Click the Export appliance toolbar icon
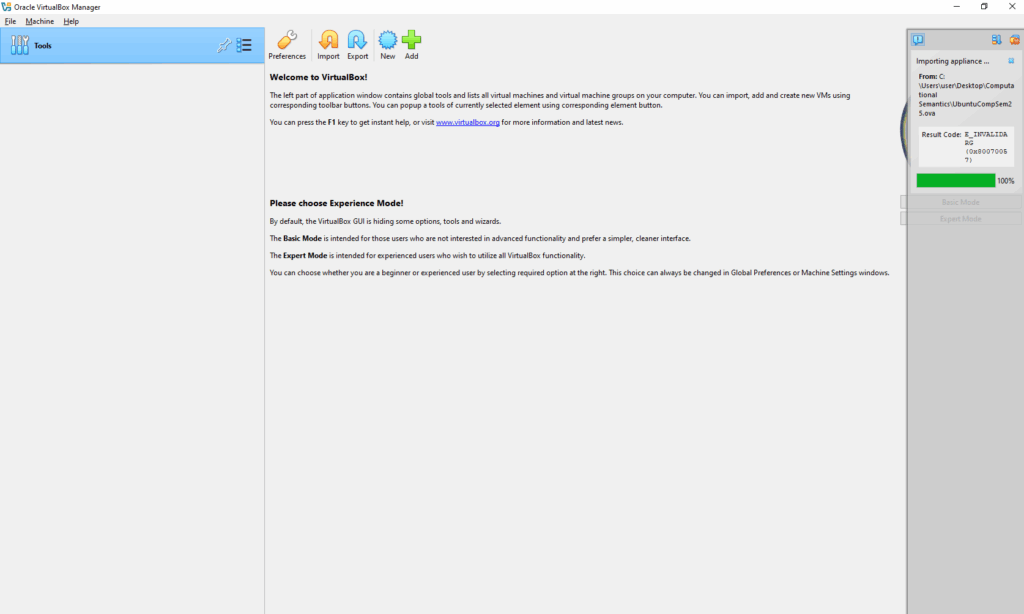The height and width of the screenshot is (614, 1024). point(357,45)
